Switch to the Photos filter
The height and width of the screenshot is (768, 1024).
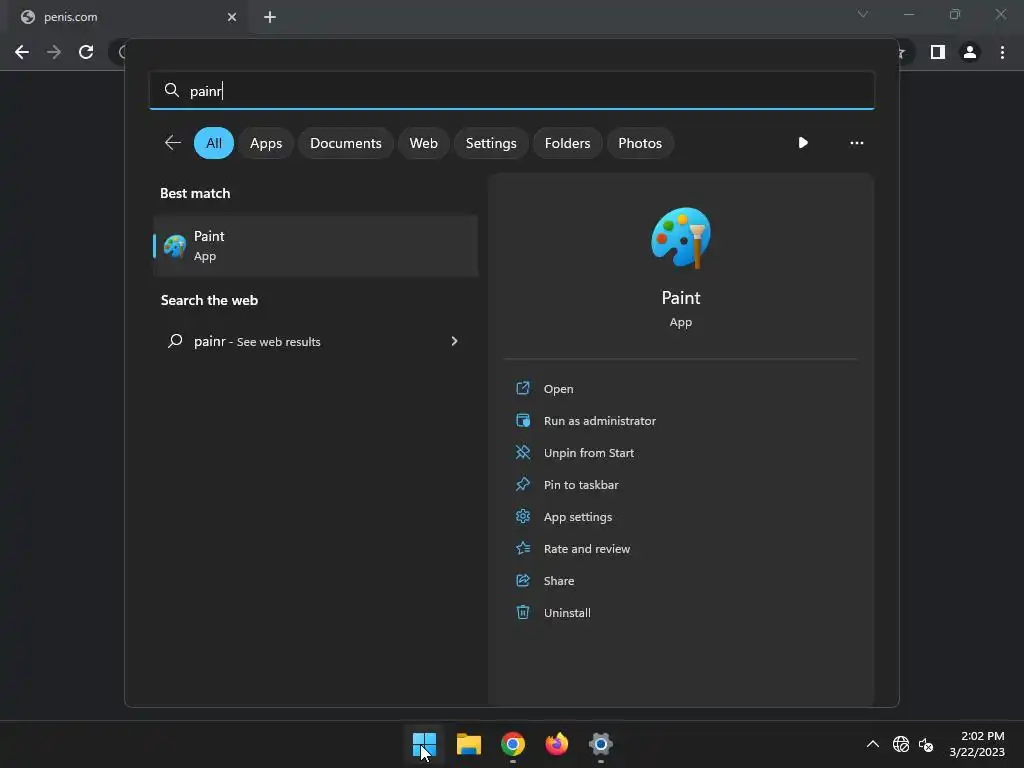click(x=639, y=143)
